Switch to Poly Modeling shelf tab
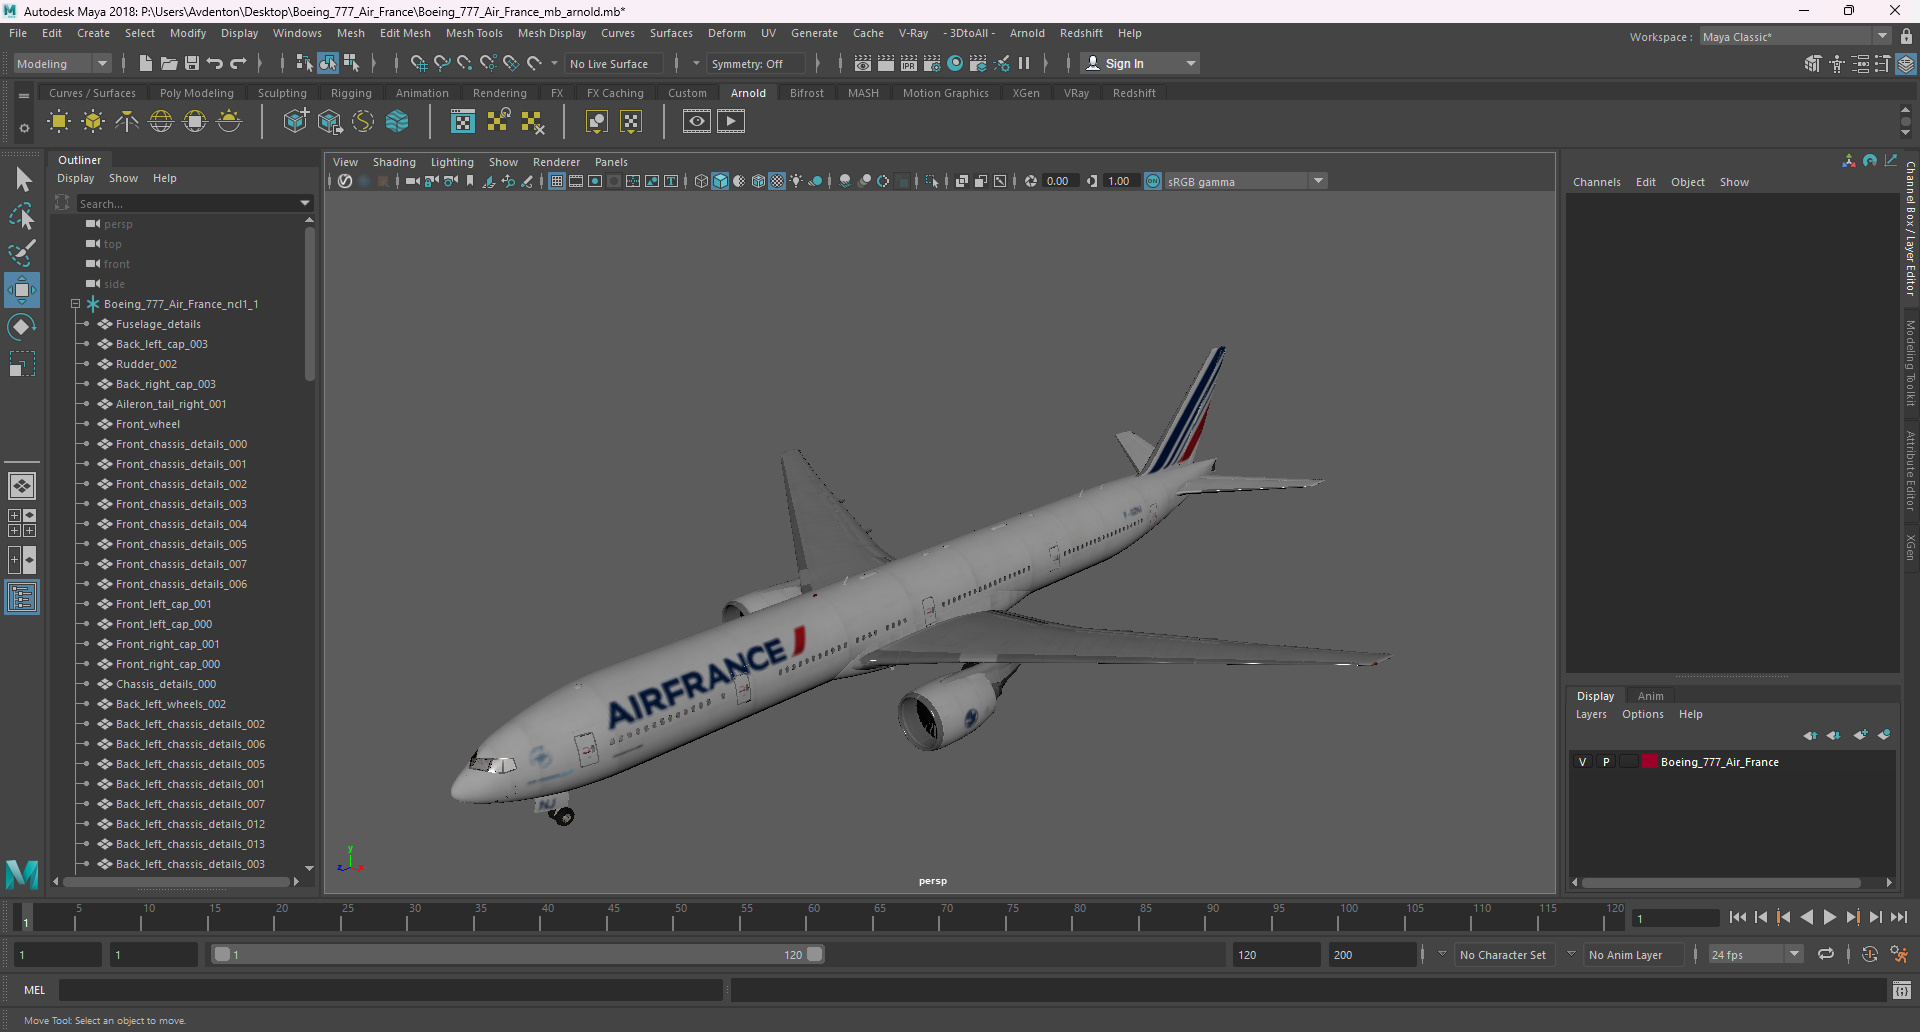Screen dimensions: 1920x1032 click(x=196, y=93)
